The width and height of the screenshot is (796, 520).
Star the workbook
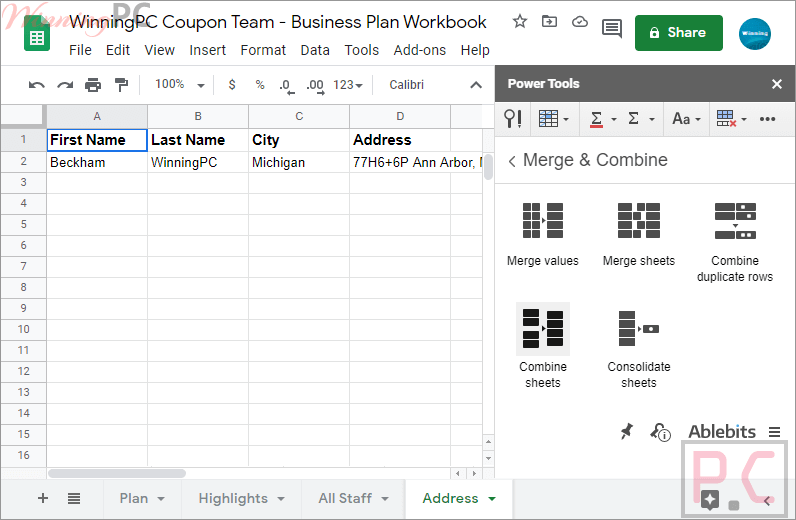tap(520, 21)
